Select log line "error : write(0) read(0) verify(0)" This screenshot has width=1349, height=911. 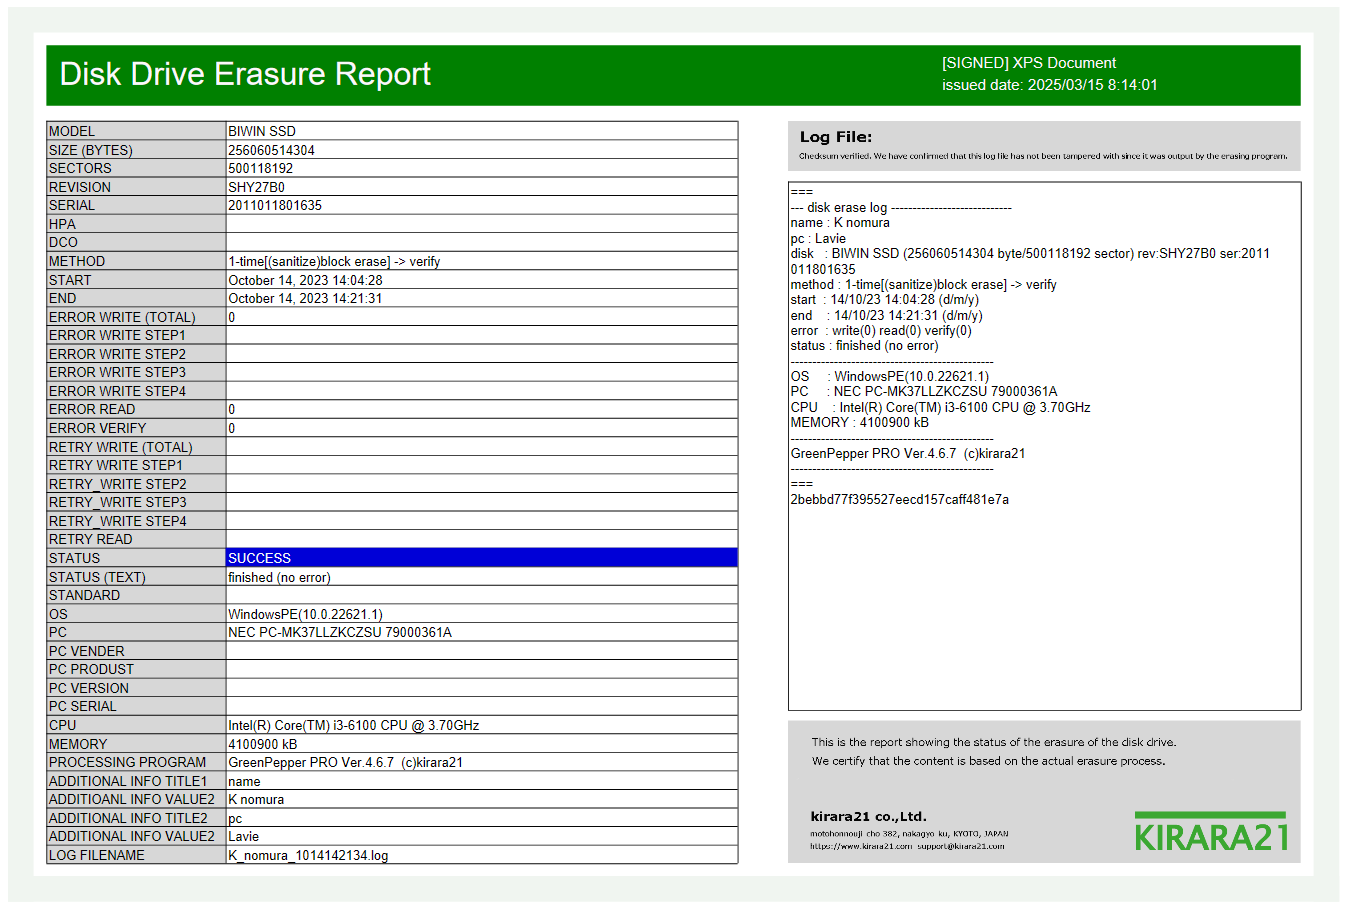[x=881, y=331]
